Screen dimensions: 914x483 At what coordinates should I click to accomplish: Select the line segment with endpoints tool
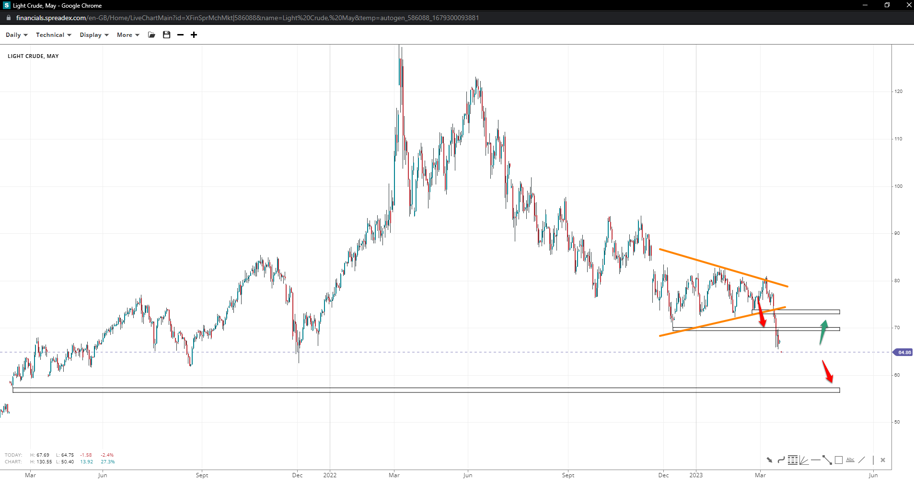pyautogui.click(x=827, y=460)
